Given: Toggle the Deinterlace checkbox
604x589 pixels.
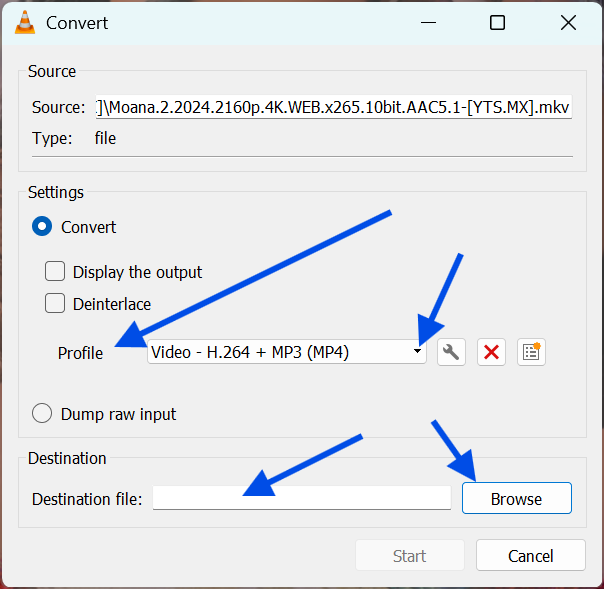Looking at the screenshot, I should pos(55,304).
